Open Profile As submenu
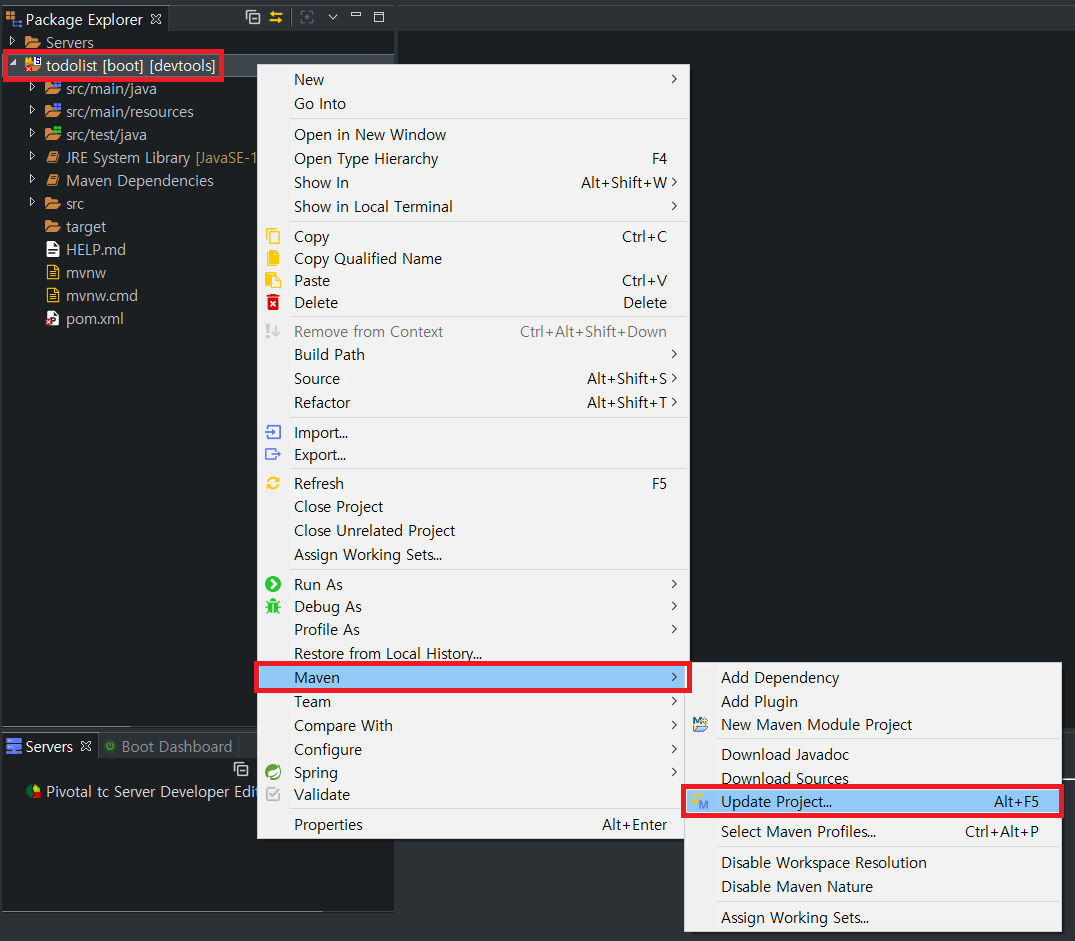Screen dimensions: 1075x941 [473, 629]
